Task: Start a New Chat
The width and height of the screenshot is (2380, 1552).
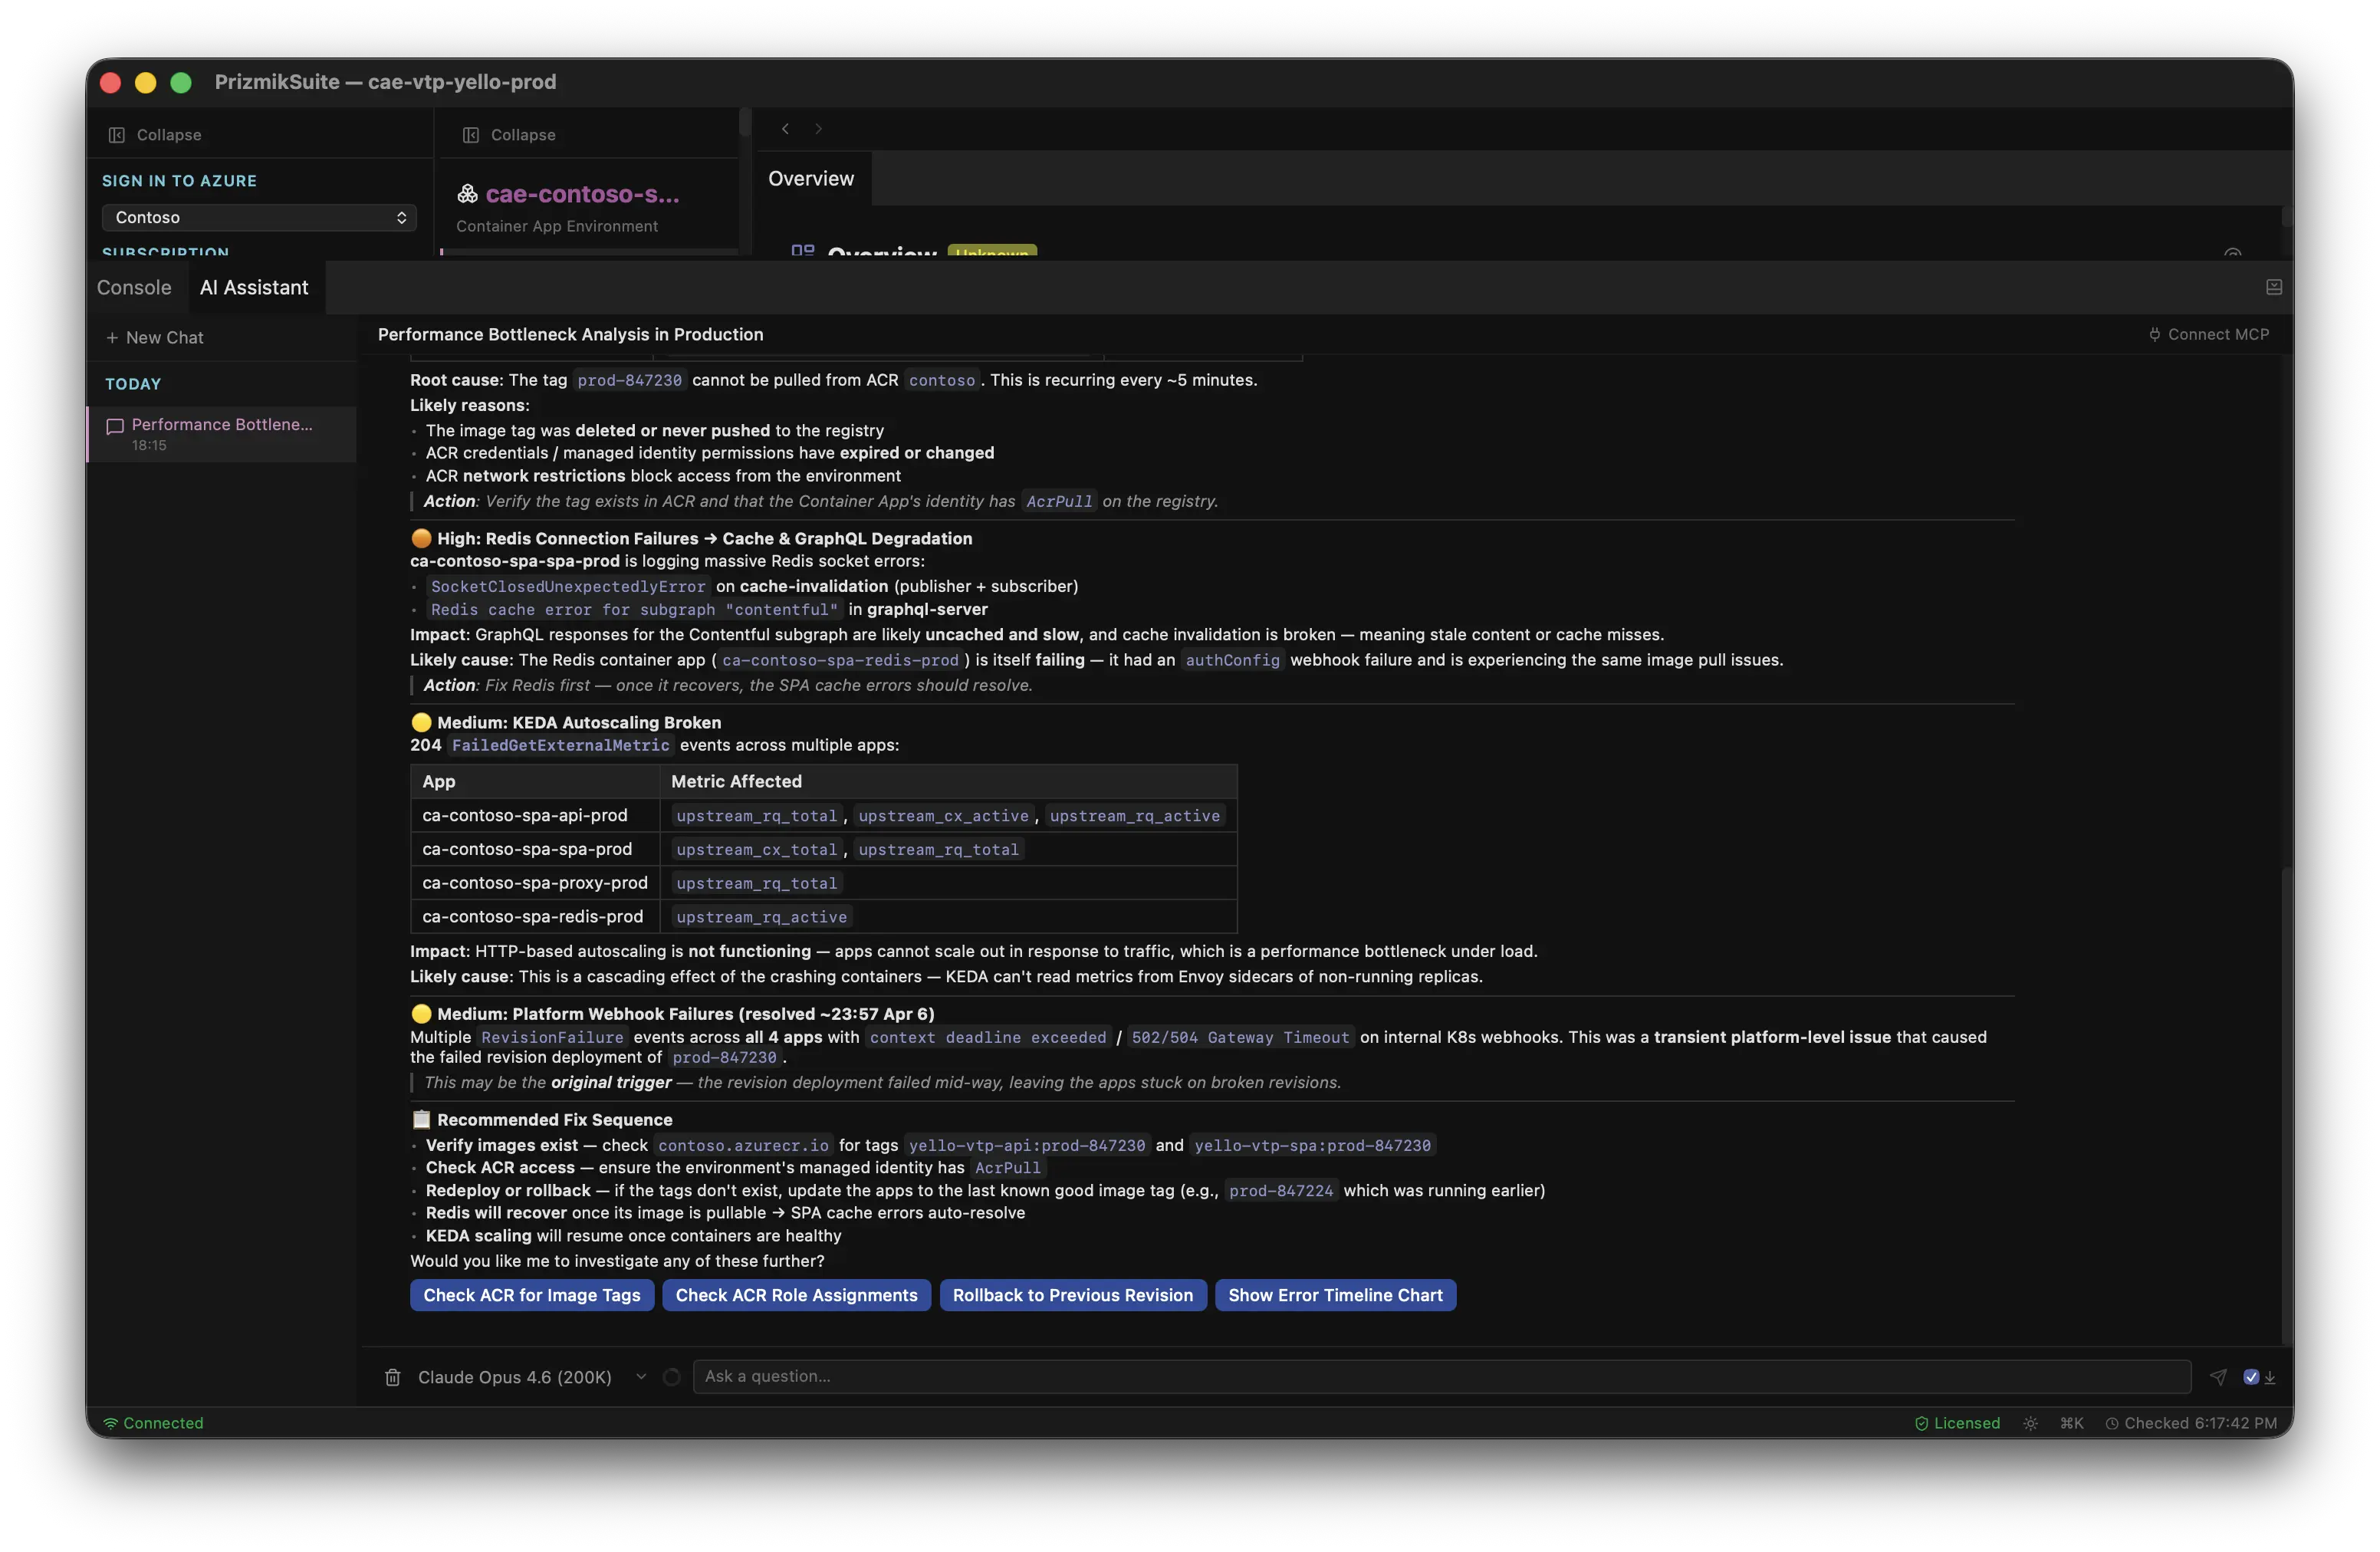Action: click(x=155, y=338)
